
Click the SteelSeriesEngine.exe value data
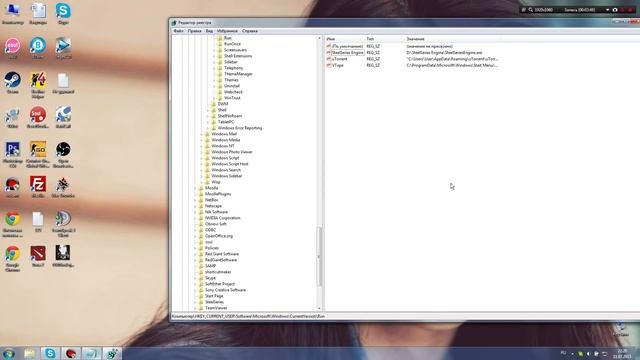click(x=444, y=53)
